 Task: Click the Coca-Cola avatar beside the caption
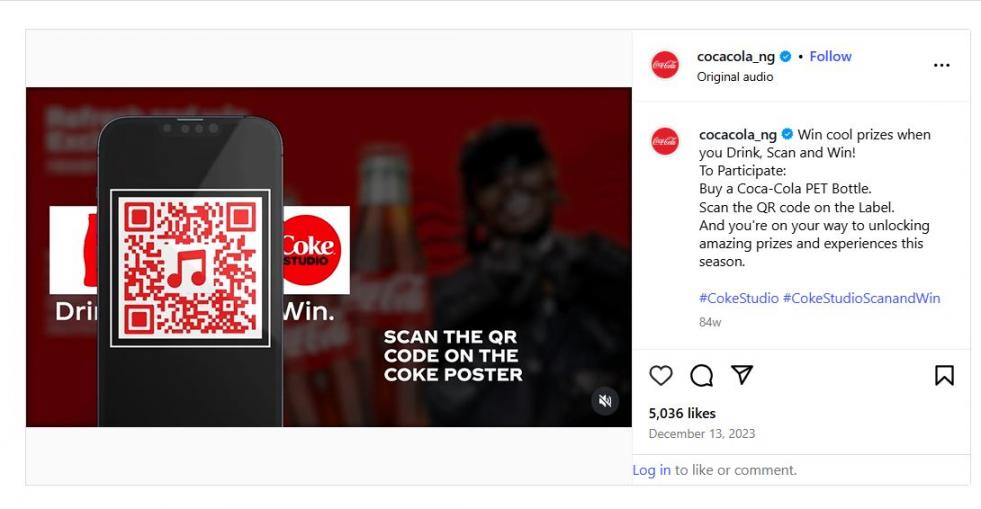tap(664, 141)
